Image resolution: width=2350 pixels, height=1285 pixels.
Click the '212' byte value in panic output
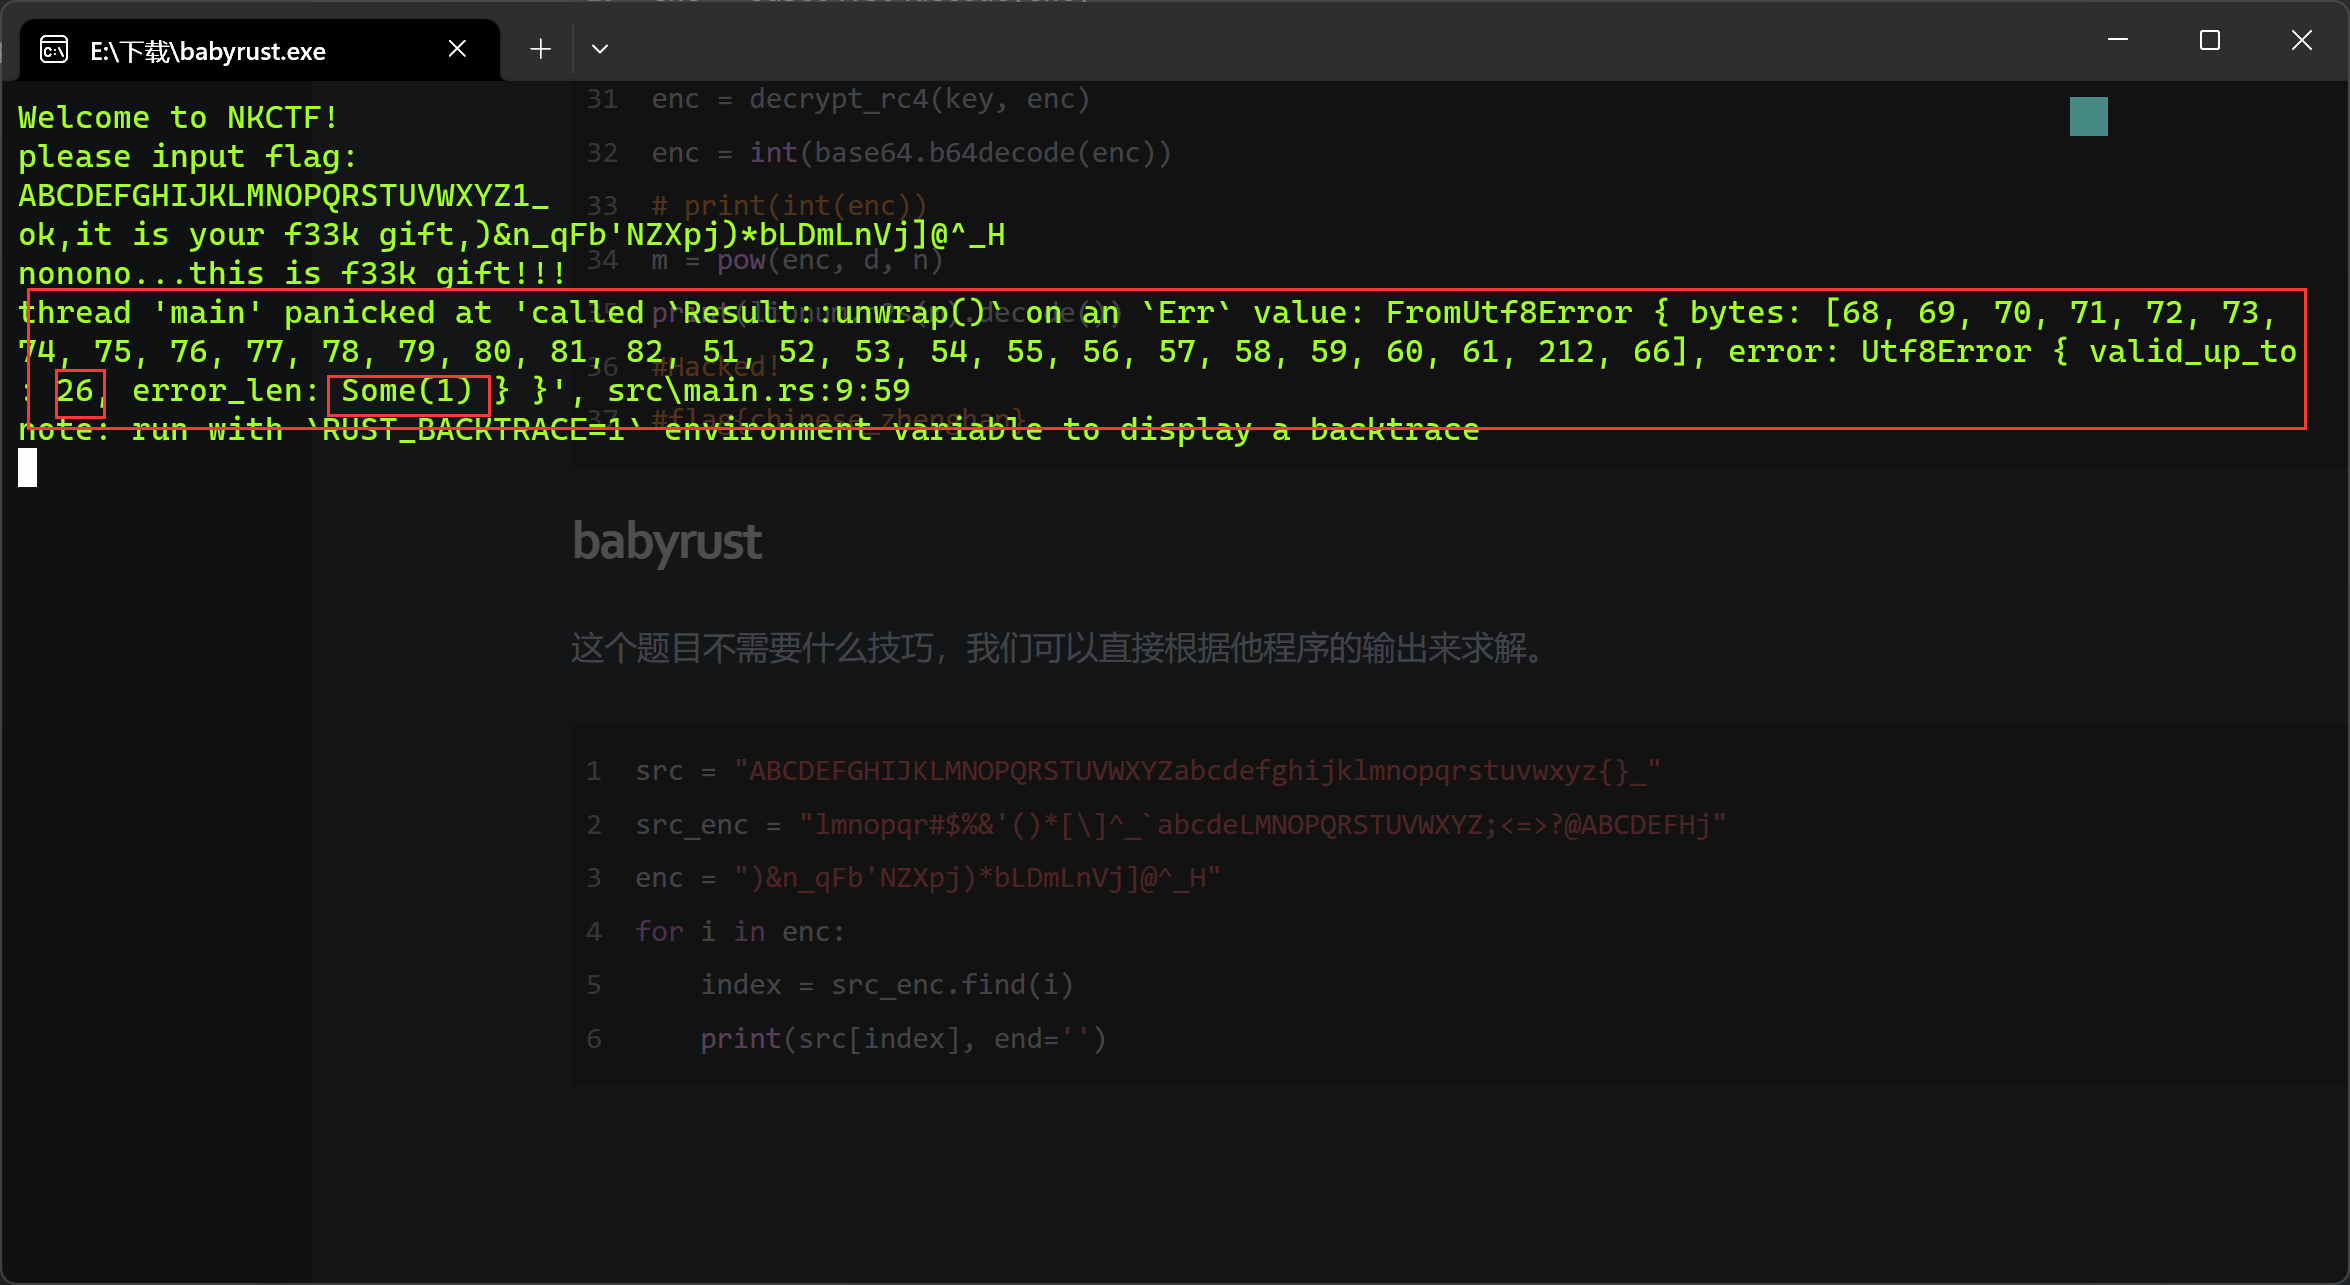[1567, 352]
